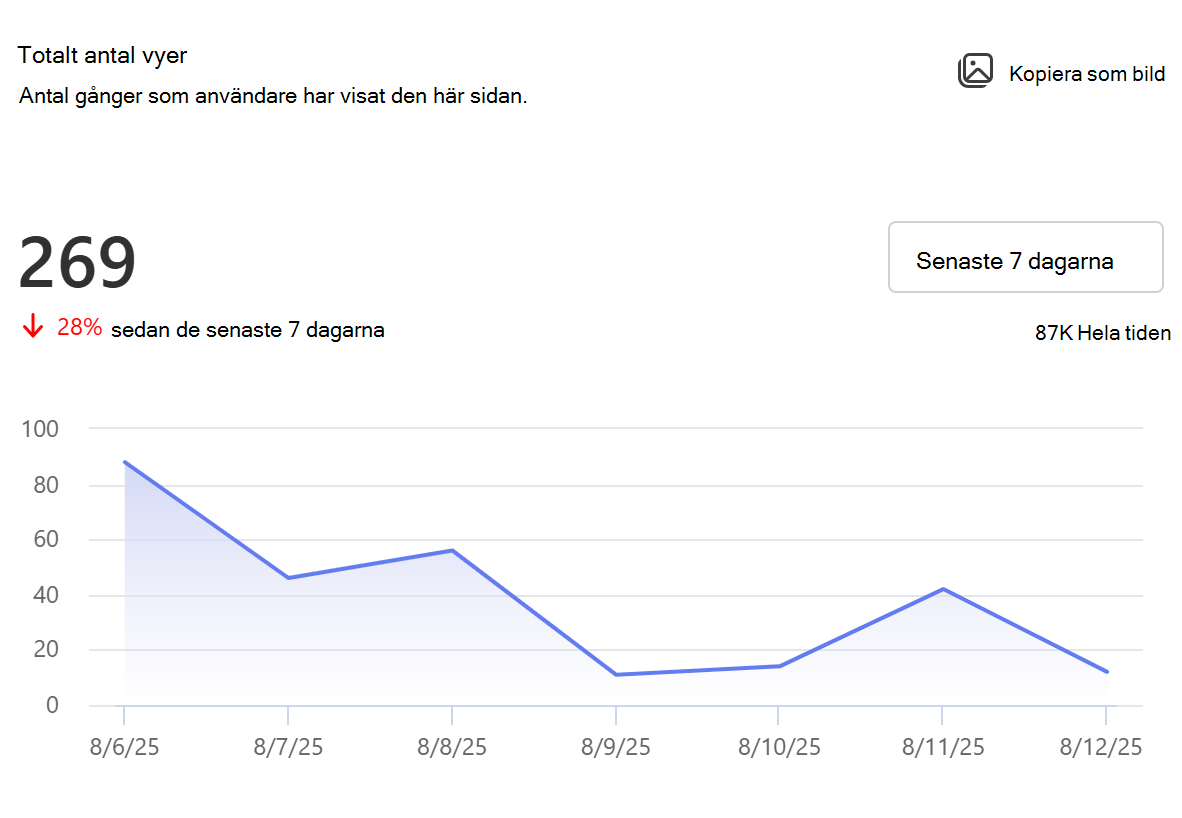Click the Totalt antal vyer heading
Screen dimensions: 1182x818
[103, 55]
